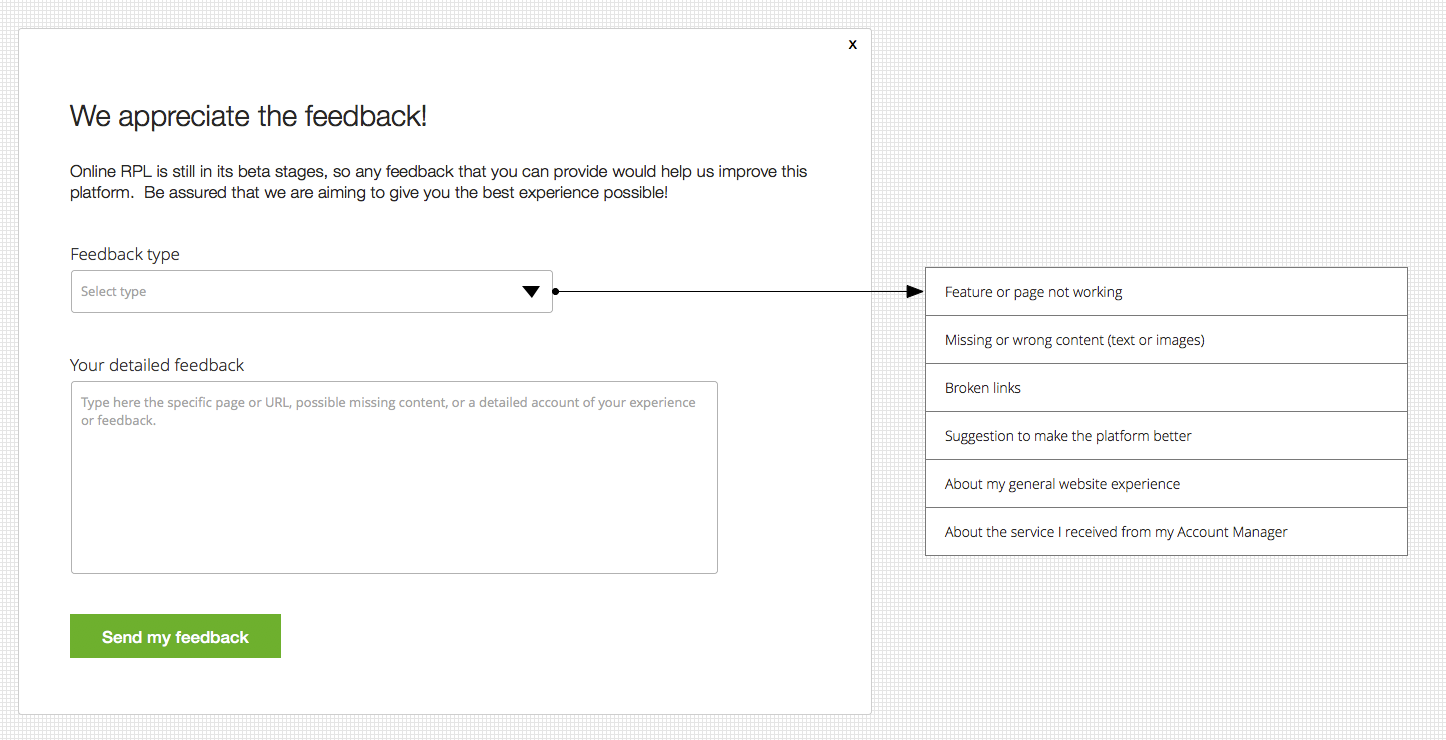The width and height of the screenshot is (1446, 740).
Task: Click the dot at the connector line start
Action: (556, 292)
